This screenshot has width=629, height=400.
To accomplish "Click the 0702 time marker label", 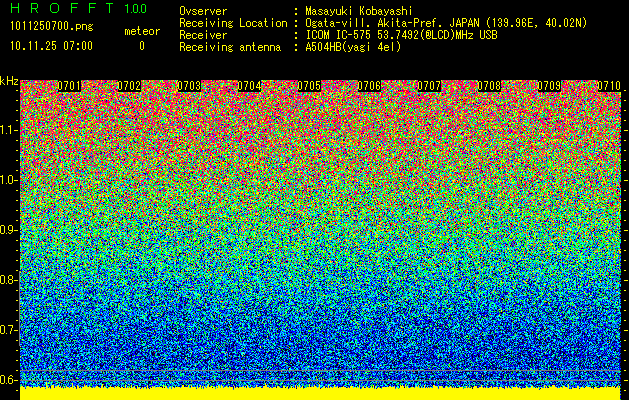I will [x=129, y=86].
